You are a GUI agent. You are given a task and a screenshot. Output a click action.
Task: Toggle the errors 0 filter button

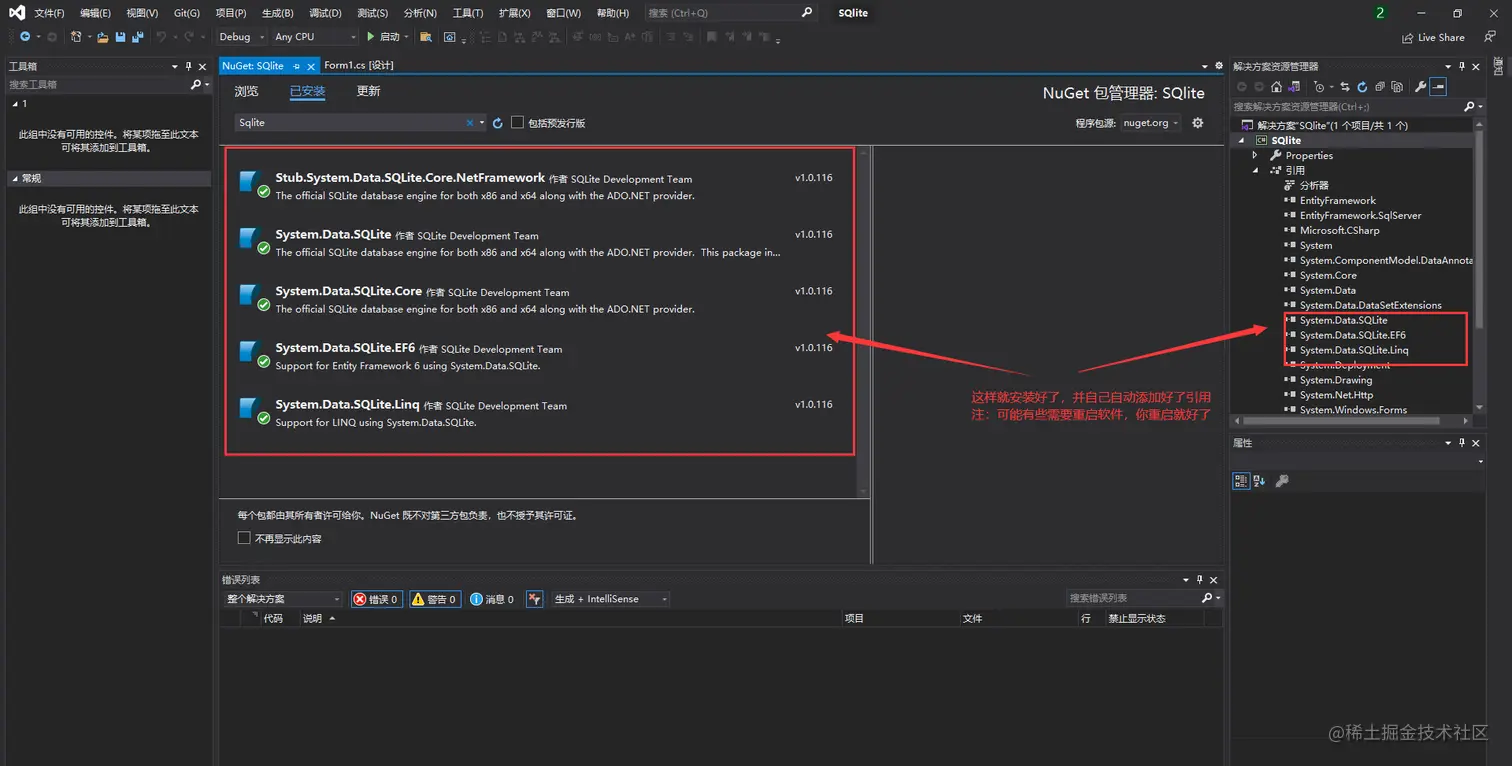pos(377,599)
